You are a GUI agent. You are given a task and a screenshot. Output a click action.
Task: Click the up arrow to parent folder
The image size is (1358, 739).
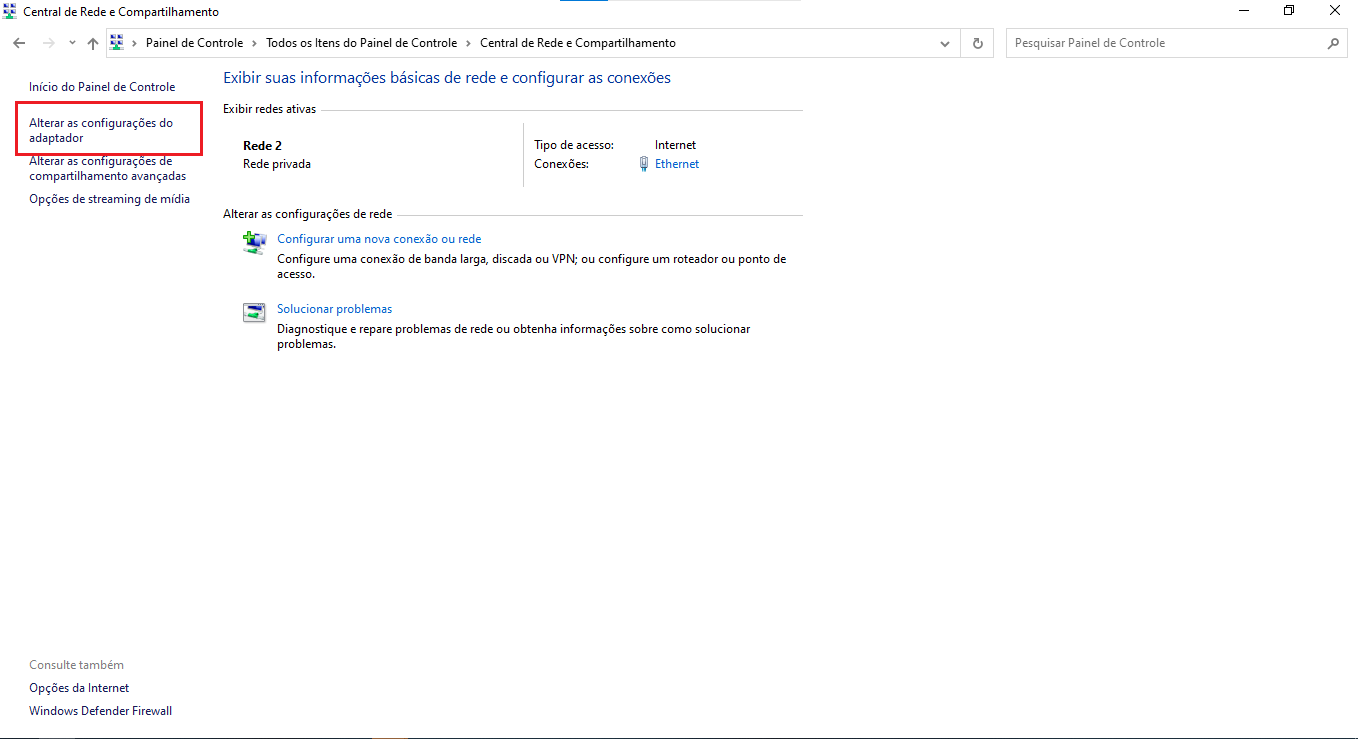click(93, 43)
